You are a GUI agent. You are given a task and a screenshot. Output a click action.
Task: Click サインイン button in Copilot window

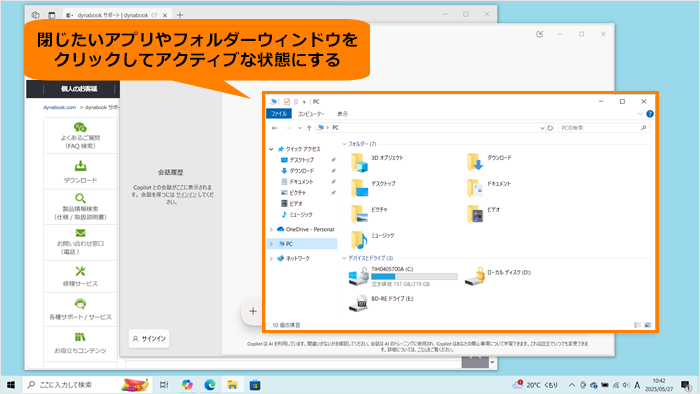pyautogui.click(x=149, y=339)
